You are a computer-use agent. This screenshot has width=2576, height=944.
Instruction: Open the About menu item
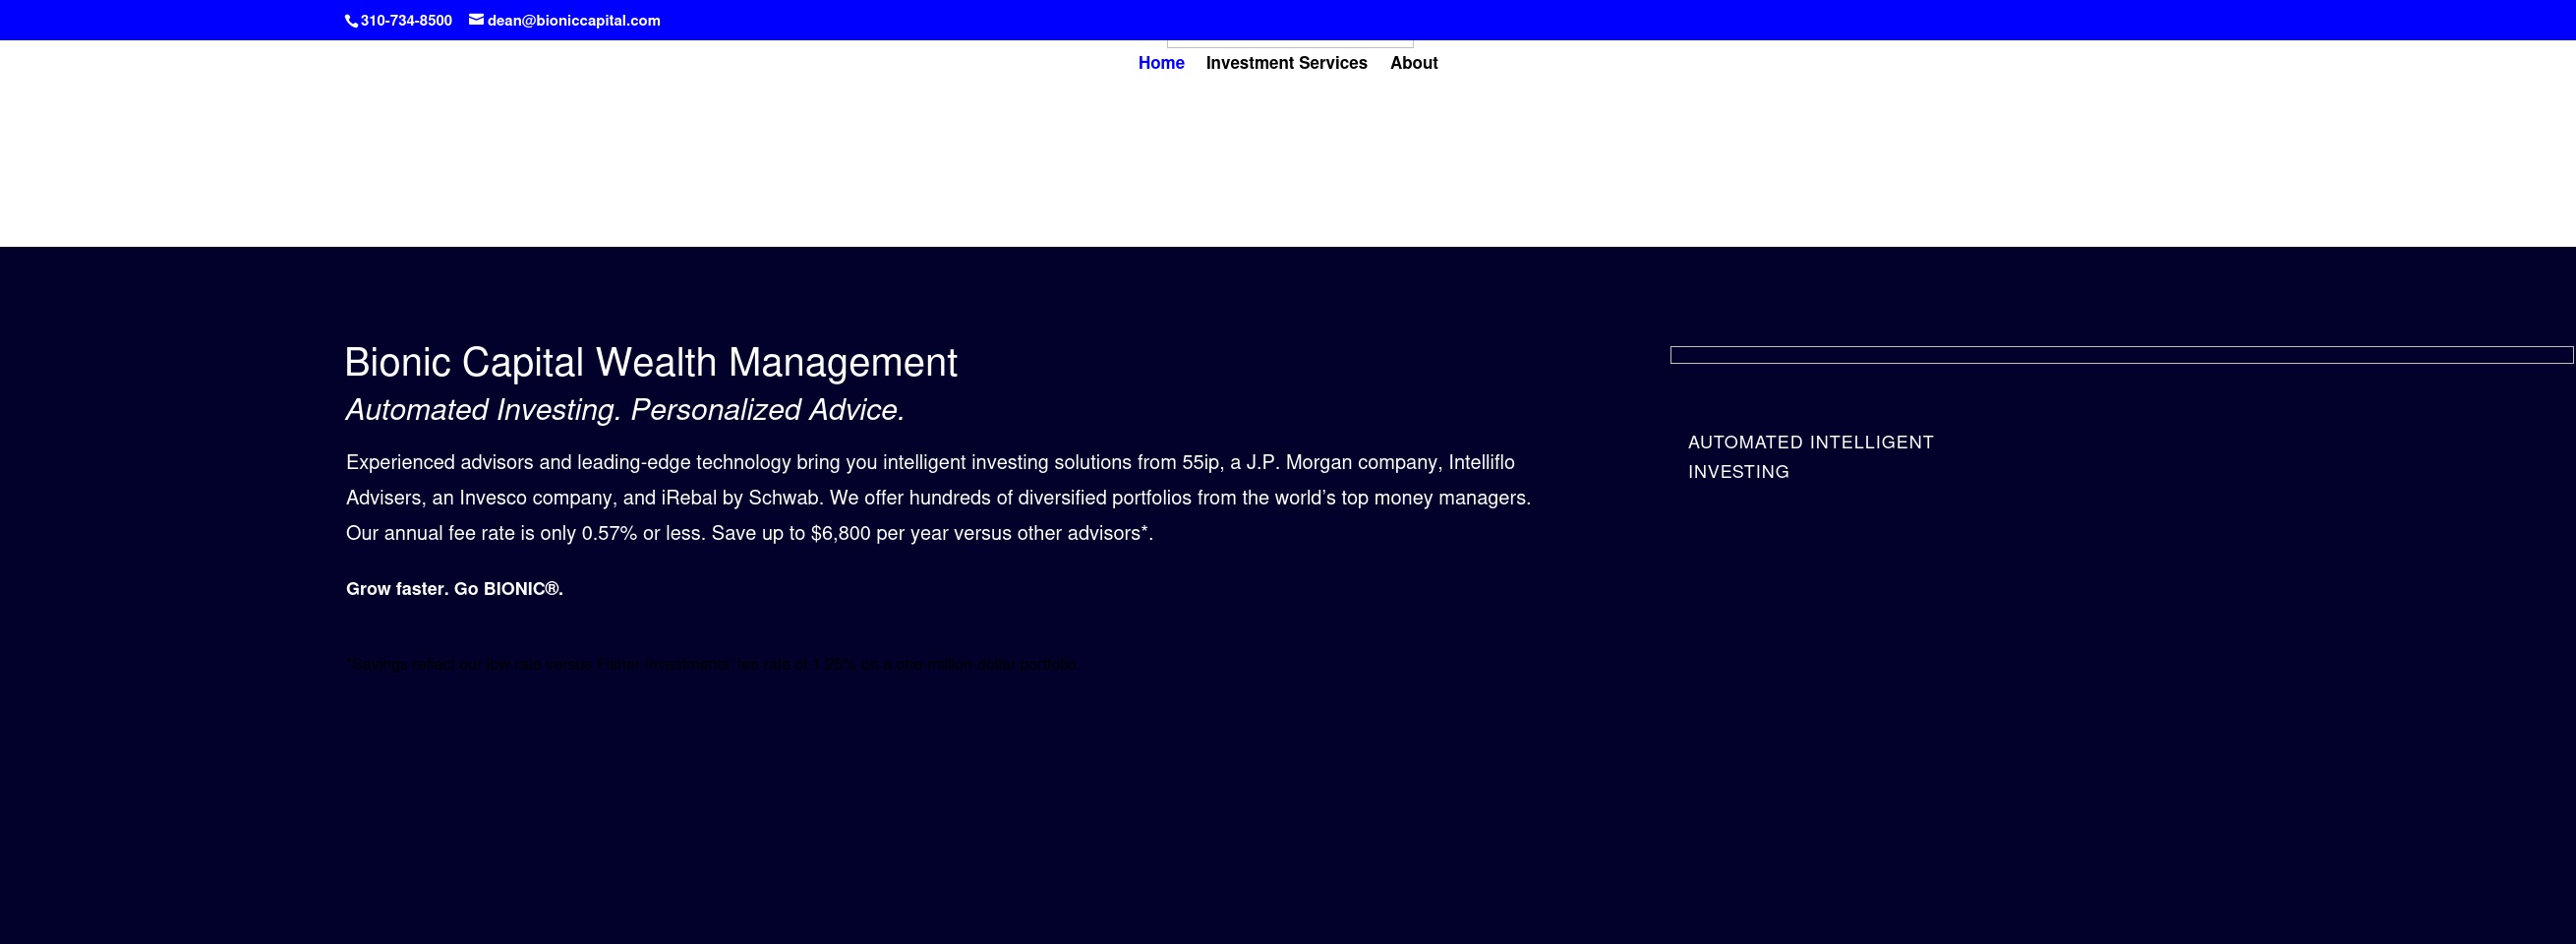pyautogui.click(x=1413, y=63)
